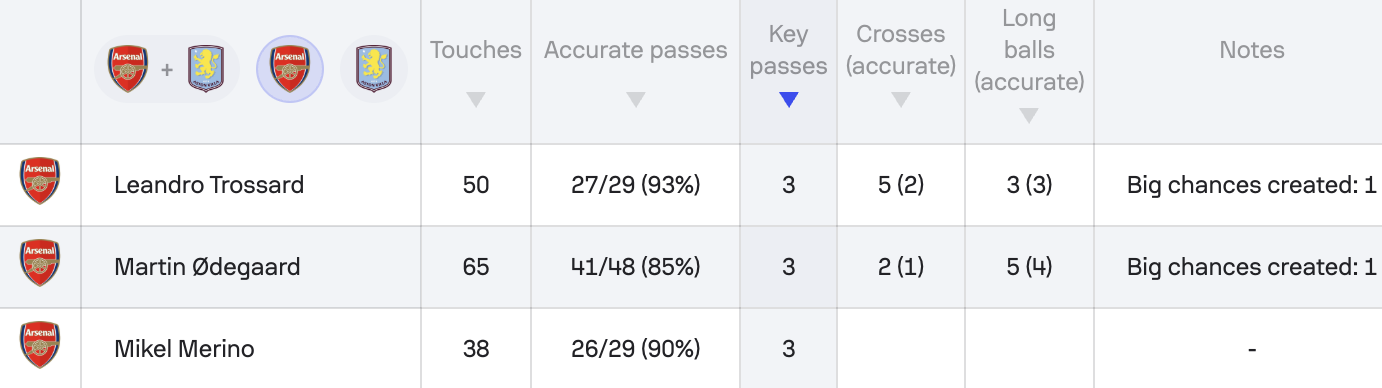Image resolution: width=1382 pixels, height=388 pixels.
Task: Select the Aston Villa-only team filter
Action: coord(374,70)
